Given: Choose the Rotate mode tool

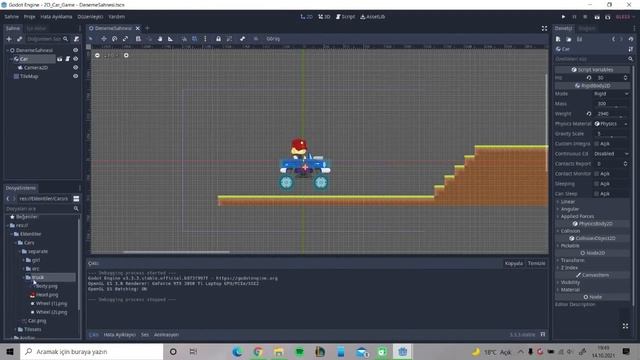Looking at the screenshot, I should pyautogui.click(x=115, y=39).
